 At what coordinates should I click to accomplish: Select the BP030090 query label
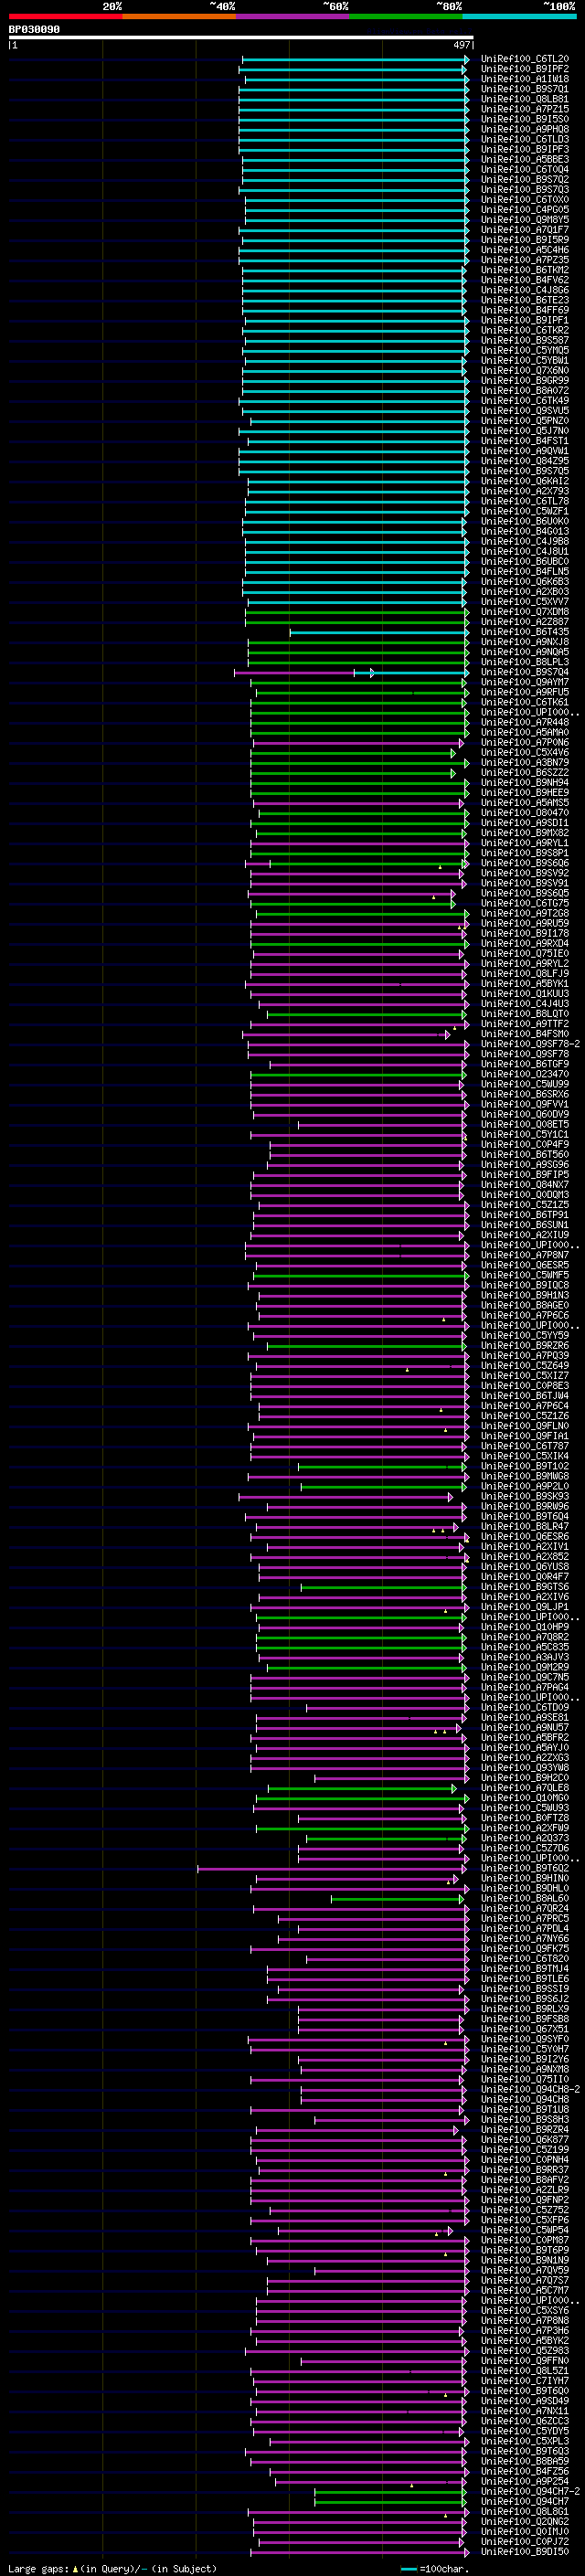coord(34,30)
